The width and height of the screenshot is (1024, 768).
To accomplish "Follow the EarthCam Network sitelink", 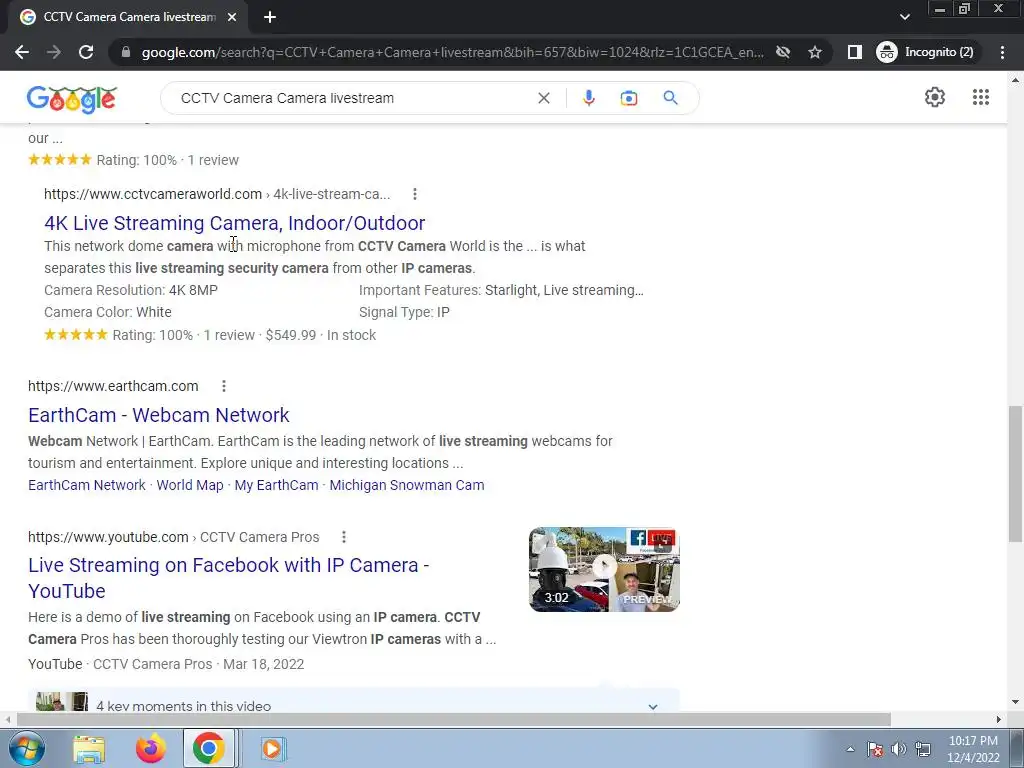I will (87, 485).
